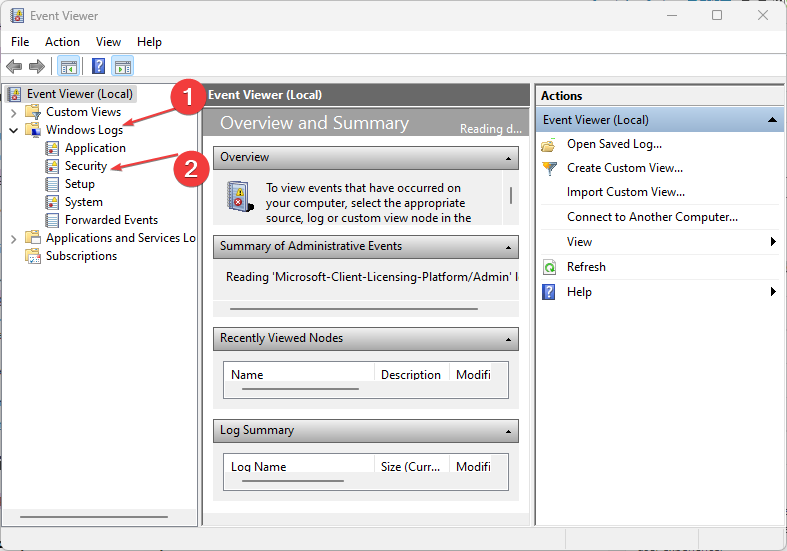Open the Help menu in menu bar
This screenshot has width=787, height=551.
[x=149, y=42]
